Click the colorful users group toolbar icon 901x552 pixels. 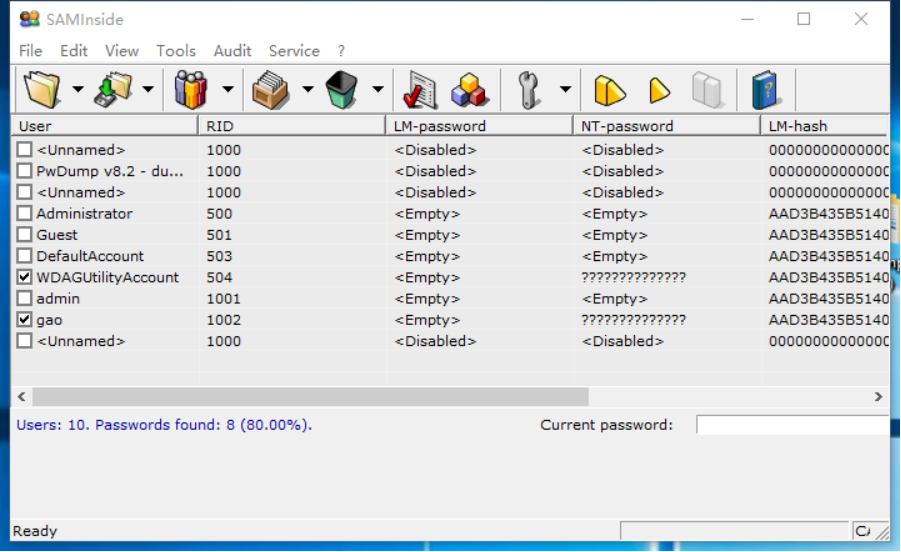191,90
